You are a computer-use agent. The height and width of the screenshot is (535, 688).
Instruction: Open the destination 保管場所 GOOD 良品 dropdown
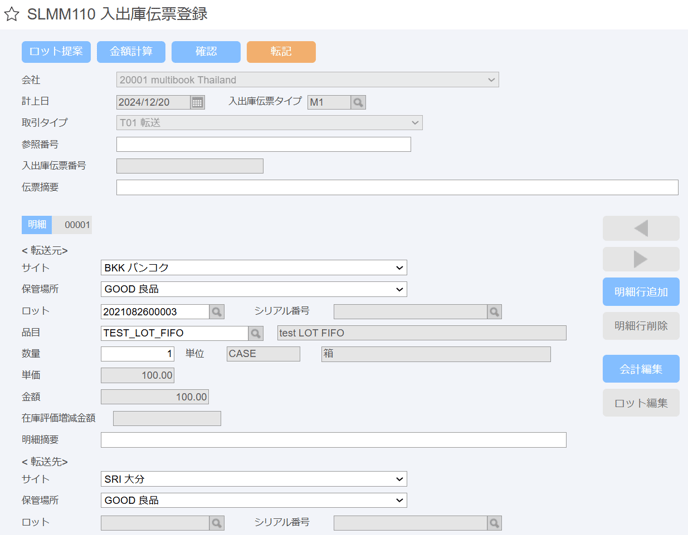254,500
